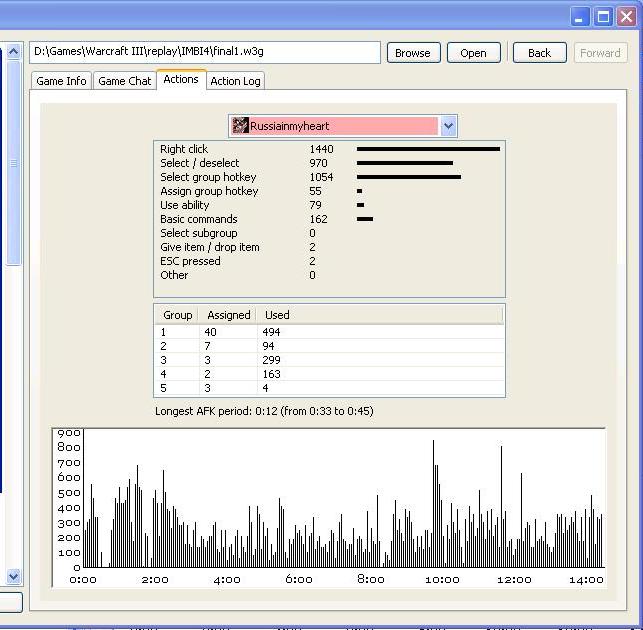Open the Game Chat tab
643x630 pixels.
click(x=125, y=81)
